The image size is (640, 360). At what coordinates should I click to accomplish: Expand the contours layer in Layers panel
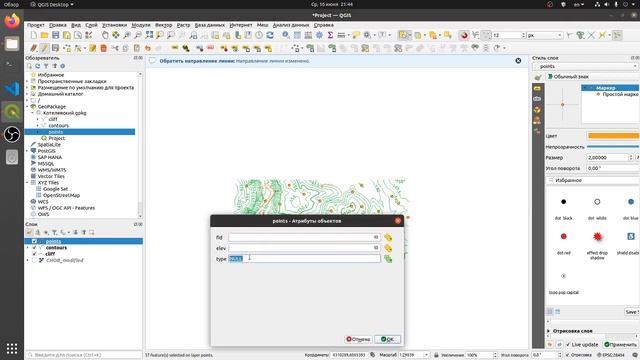click(28, 248)
